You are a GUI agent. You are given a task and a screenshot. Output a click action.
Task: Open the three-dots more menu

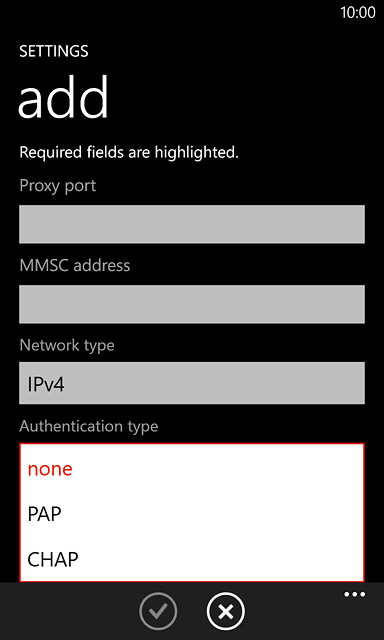(355, 594)
